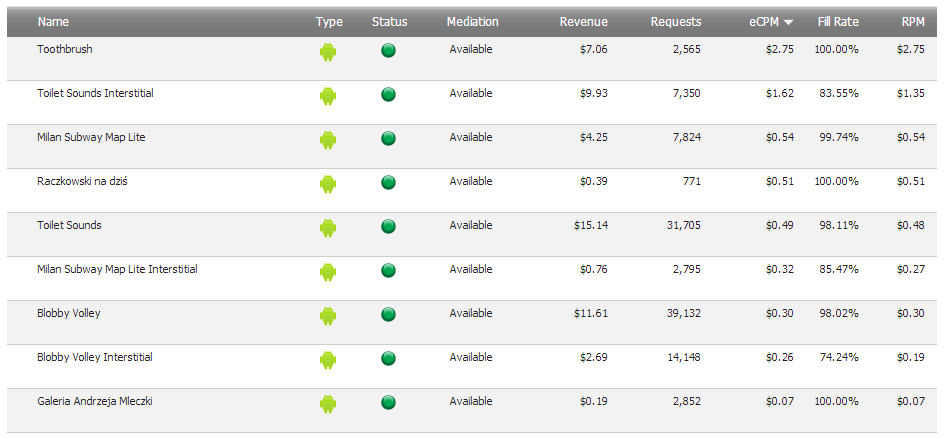
Task: Click green status dot for Toothbrush
Action: (x=389, y=51)
